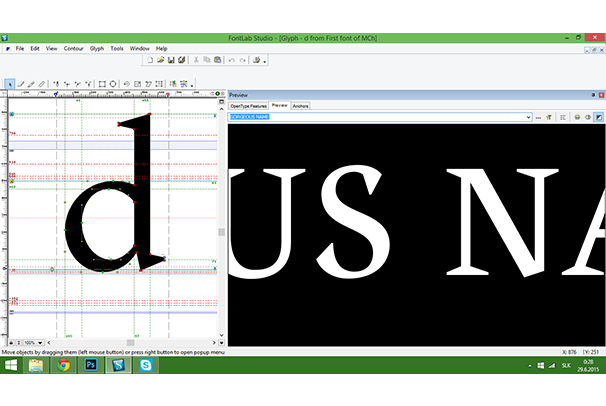This screenshot has height=406, width=606.
Task: Open the preview text dropdown arrow
Action: tap(527, 117)
